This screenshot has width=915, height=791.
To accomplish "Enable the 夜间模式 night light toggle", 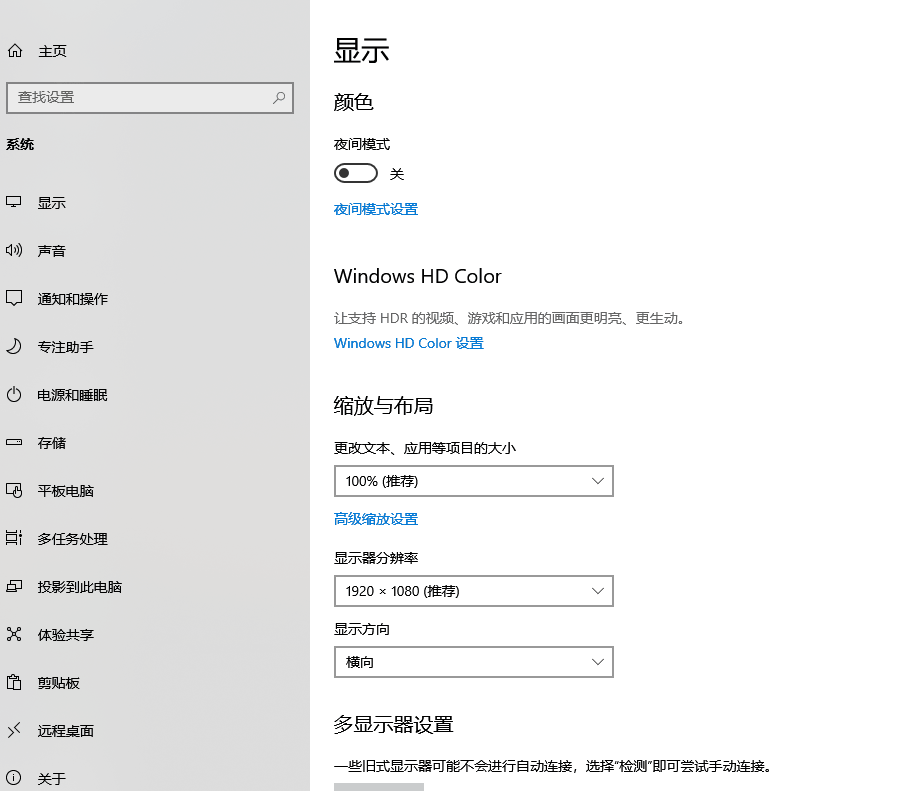I will [355, 173].
